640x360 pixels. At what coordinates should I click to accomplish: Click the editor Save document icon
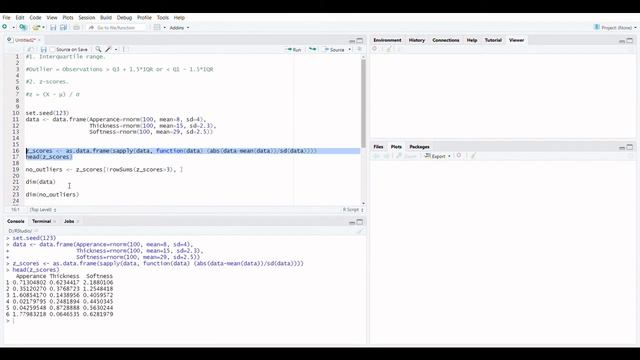pos(43,49)
